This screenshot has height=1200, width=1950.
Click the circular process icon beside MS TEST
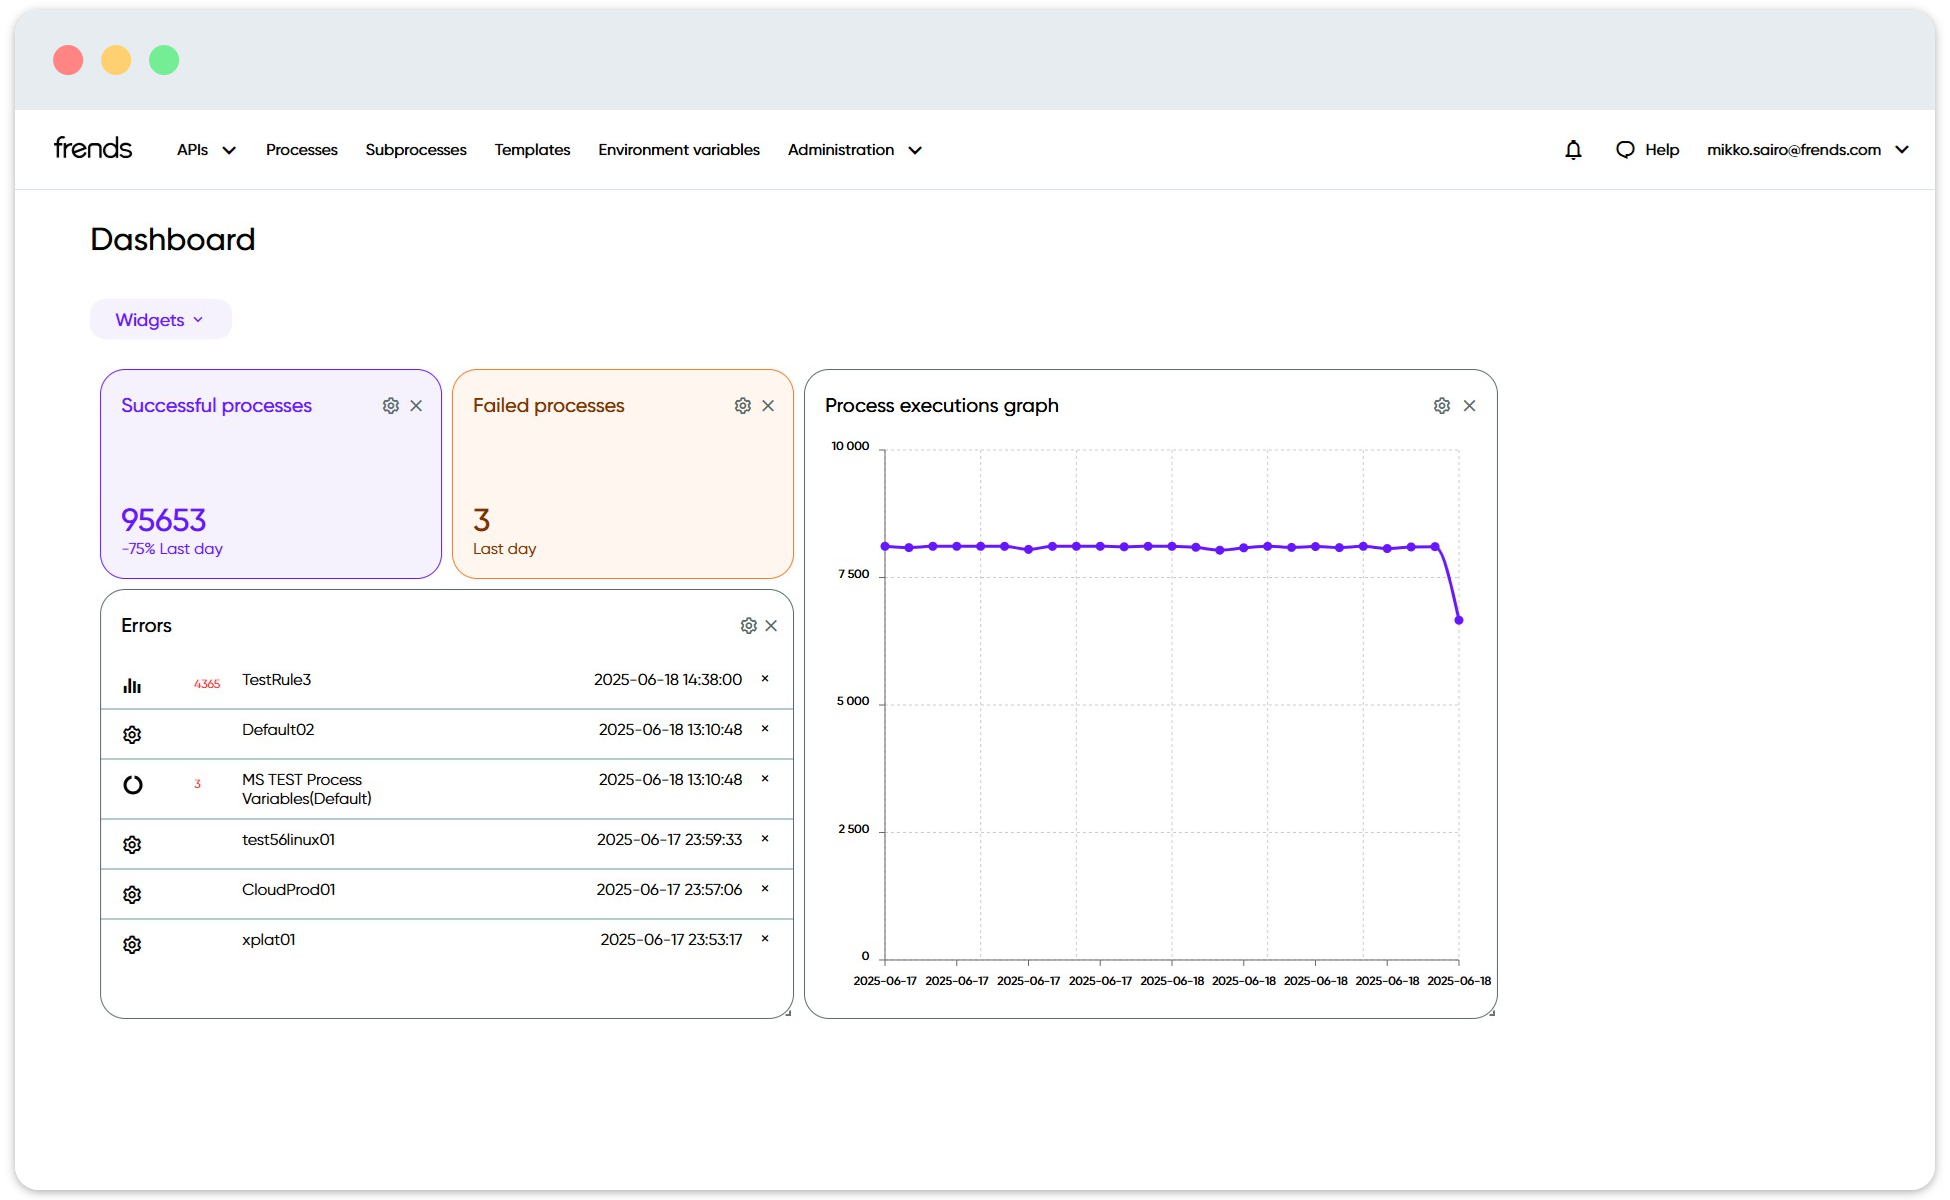pos(132,785)
